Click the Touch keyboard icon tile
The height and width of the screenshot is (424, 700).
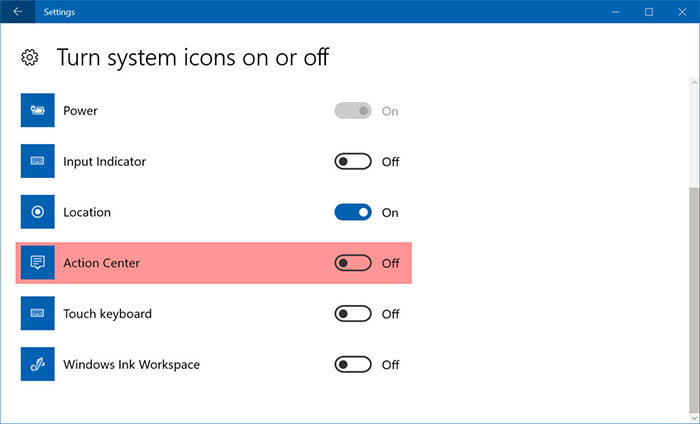[x=38, y=313]
